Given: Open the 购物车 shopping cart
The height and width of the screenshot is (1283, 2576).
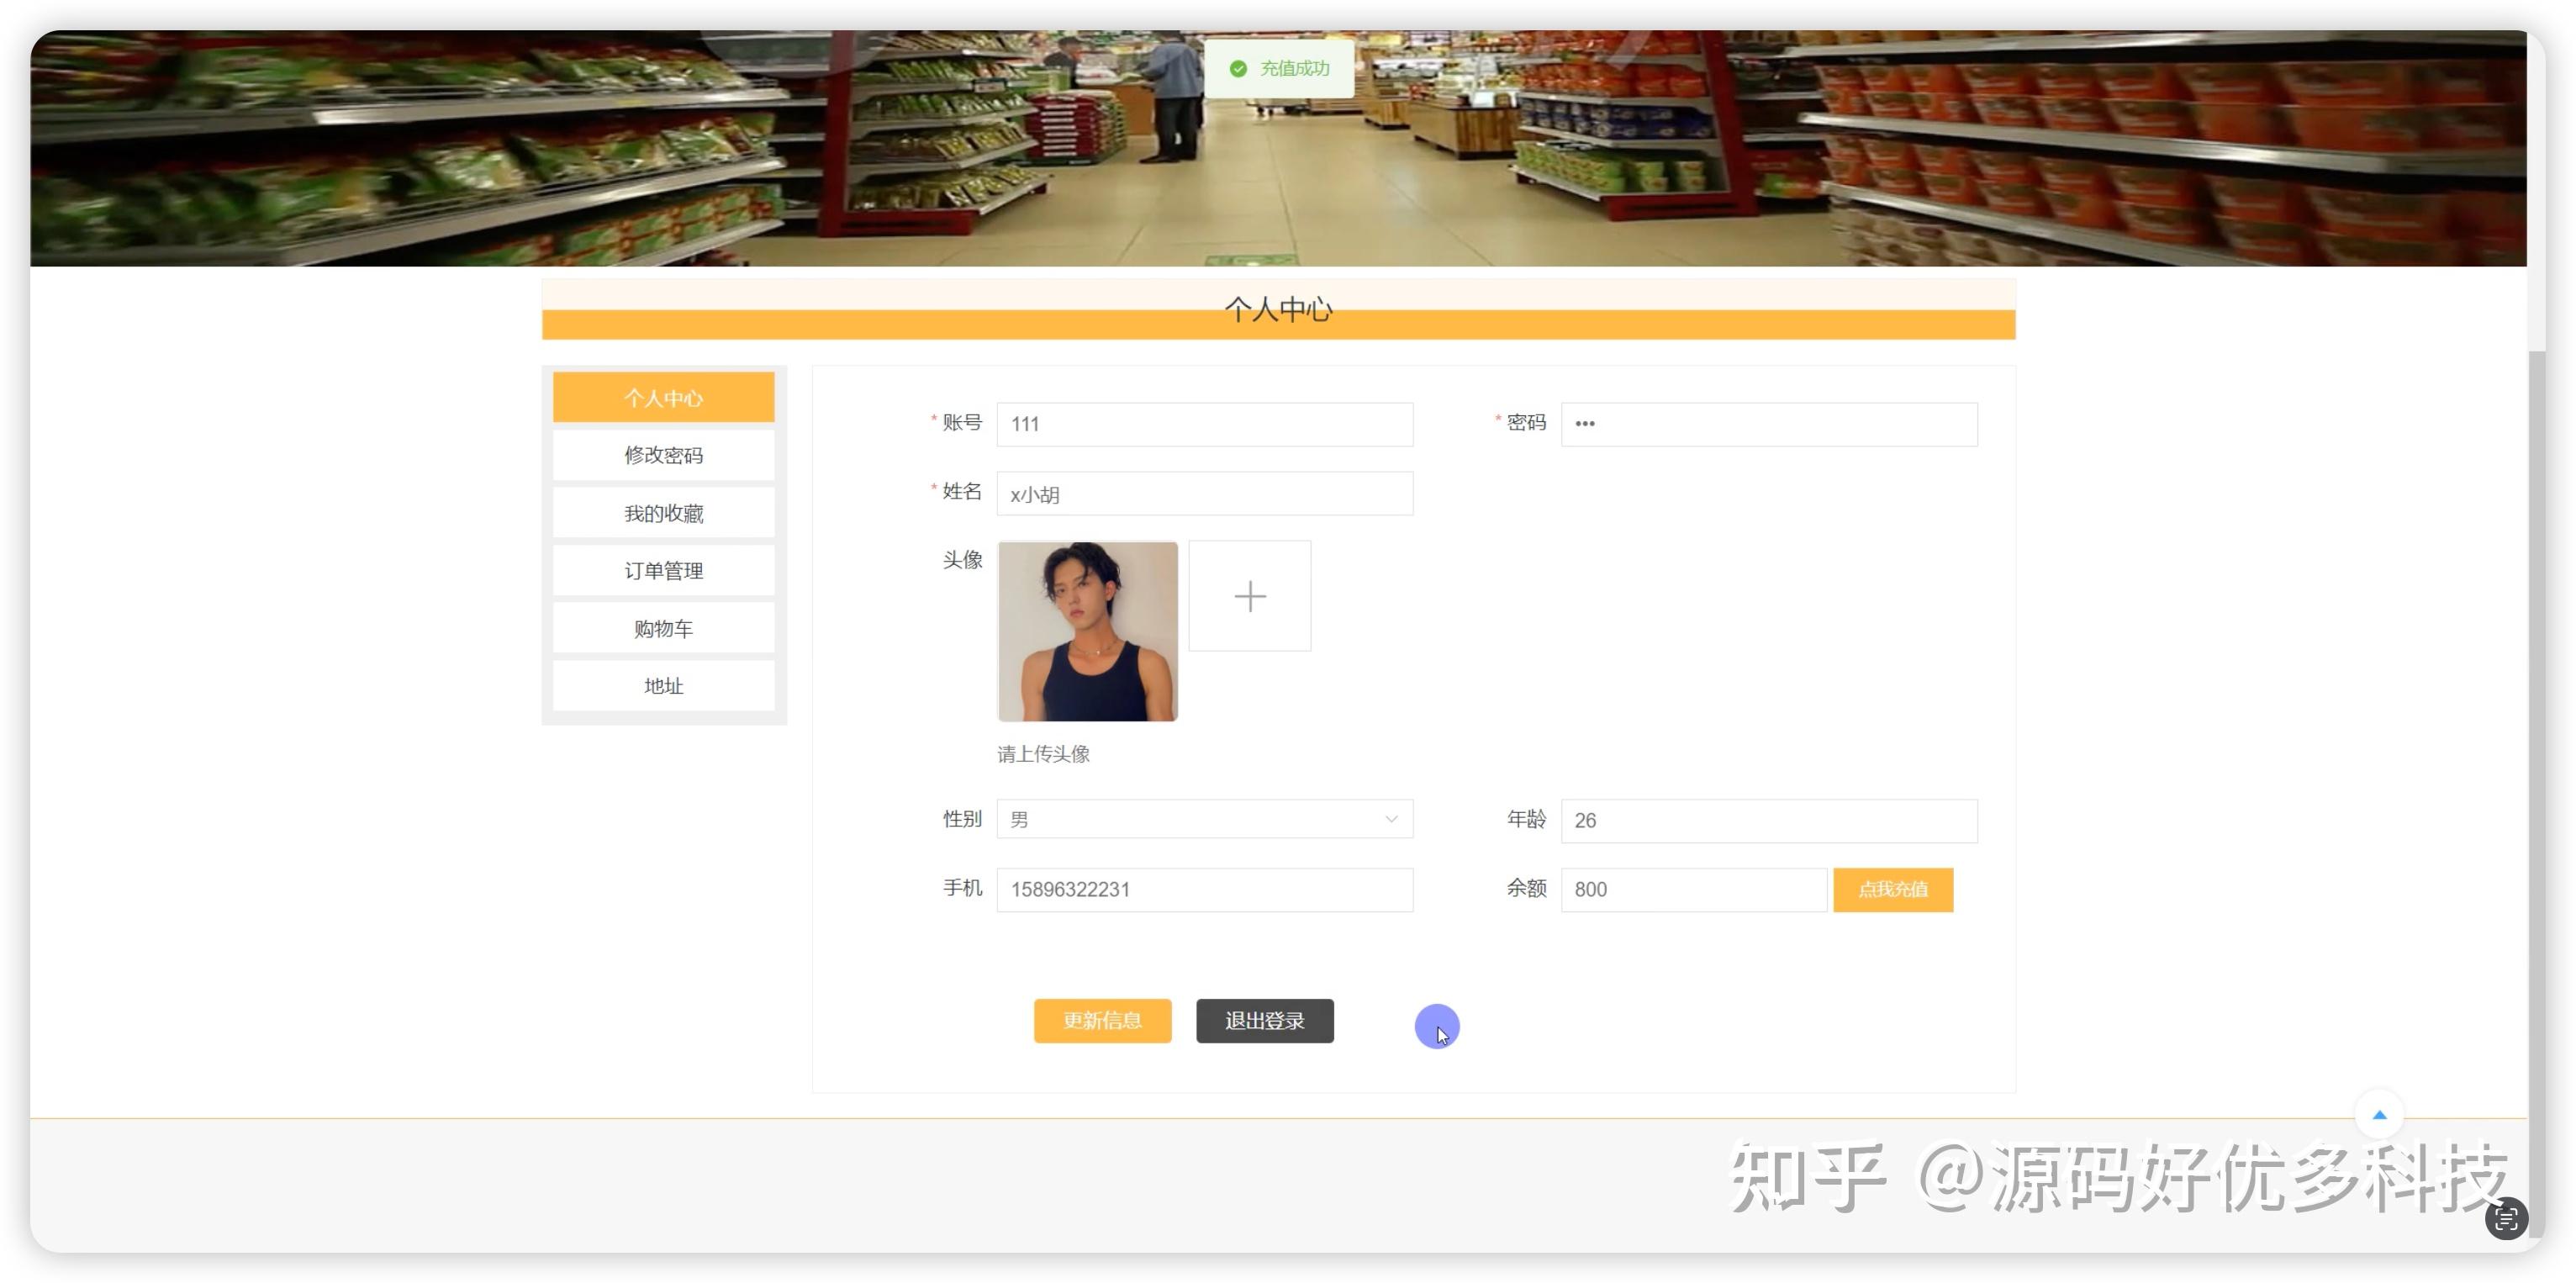Looking at the screenshot, I should click(x=663, y=627).
